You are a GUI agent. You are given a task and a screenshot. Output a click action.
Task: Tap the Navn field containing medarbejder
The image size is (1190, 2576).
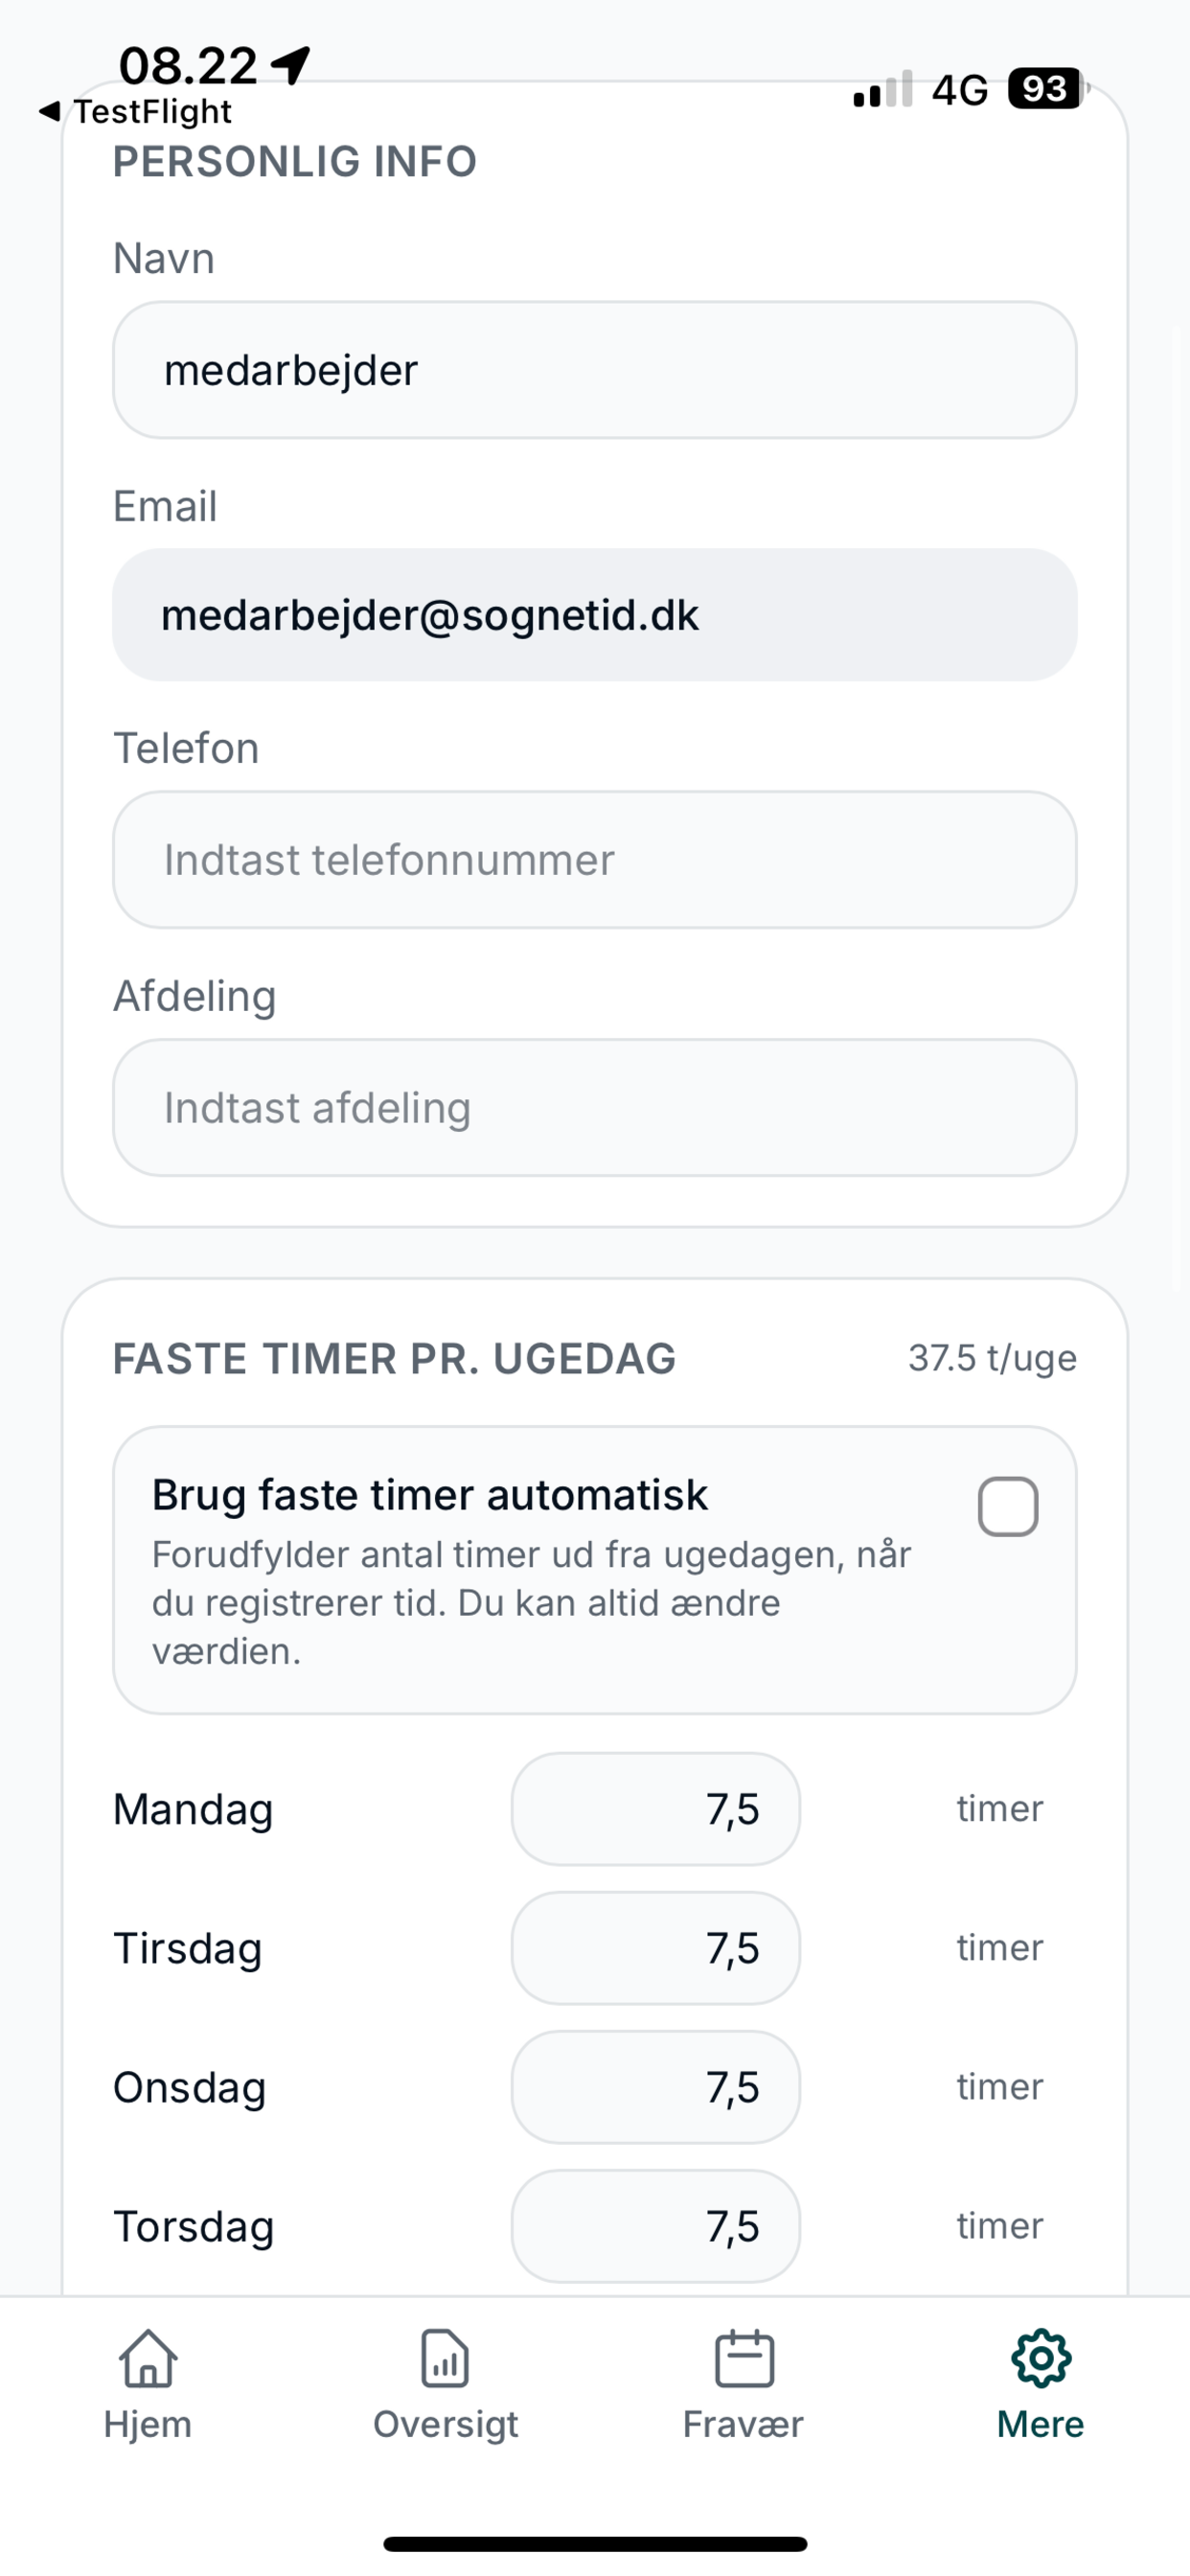[595, 370]
